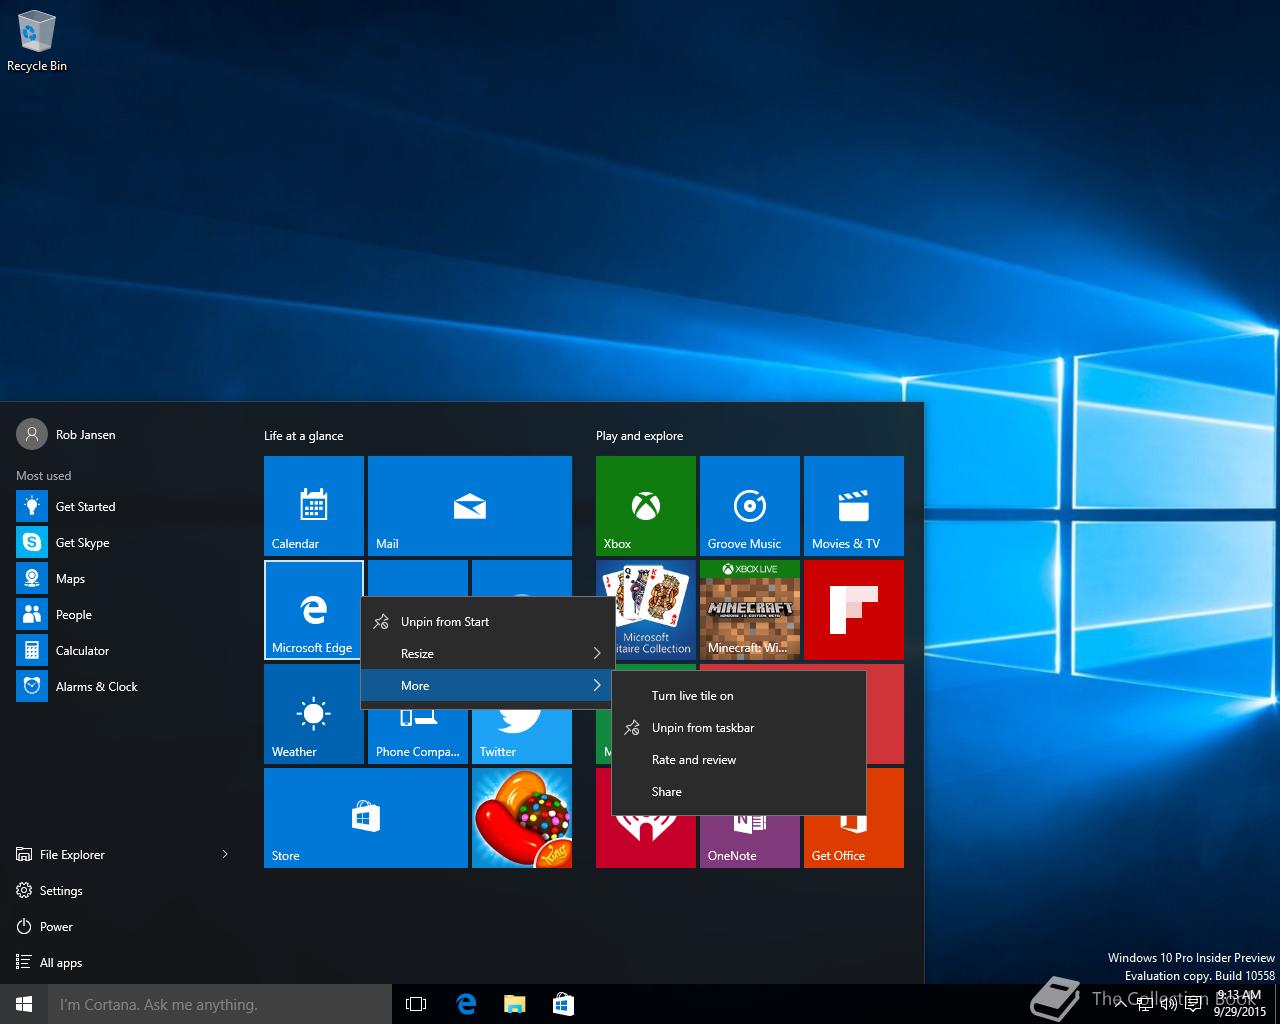Open the Store tile
The image size is (1280, 1024).
click(366, 818)
